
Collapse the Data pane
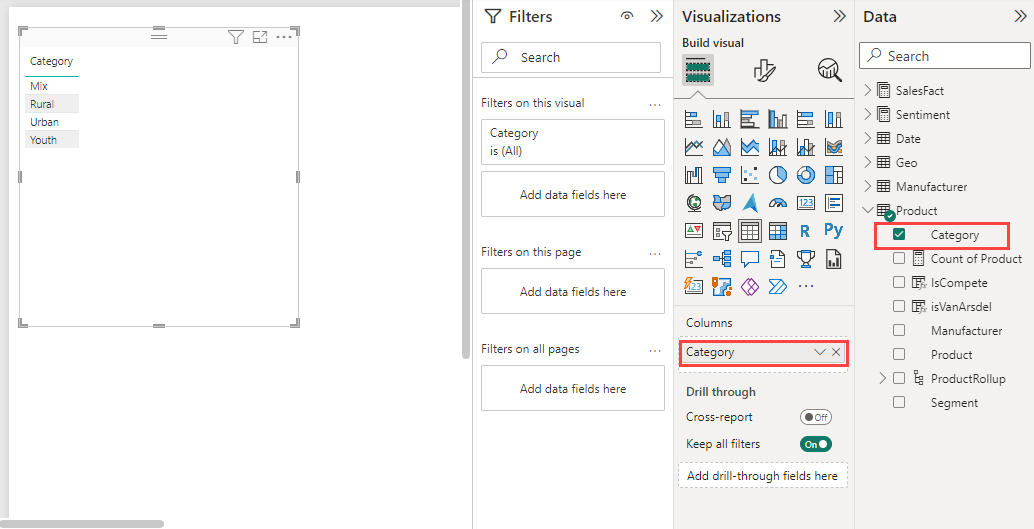coord(1020,16)
